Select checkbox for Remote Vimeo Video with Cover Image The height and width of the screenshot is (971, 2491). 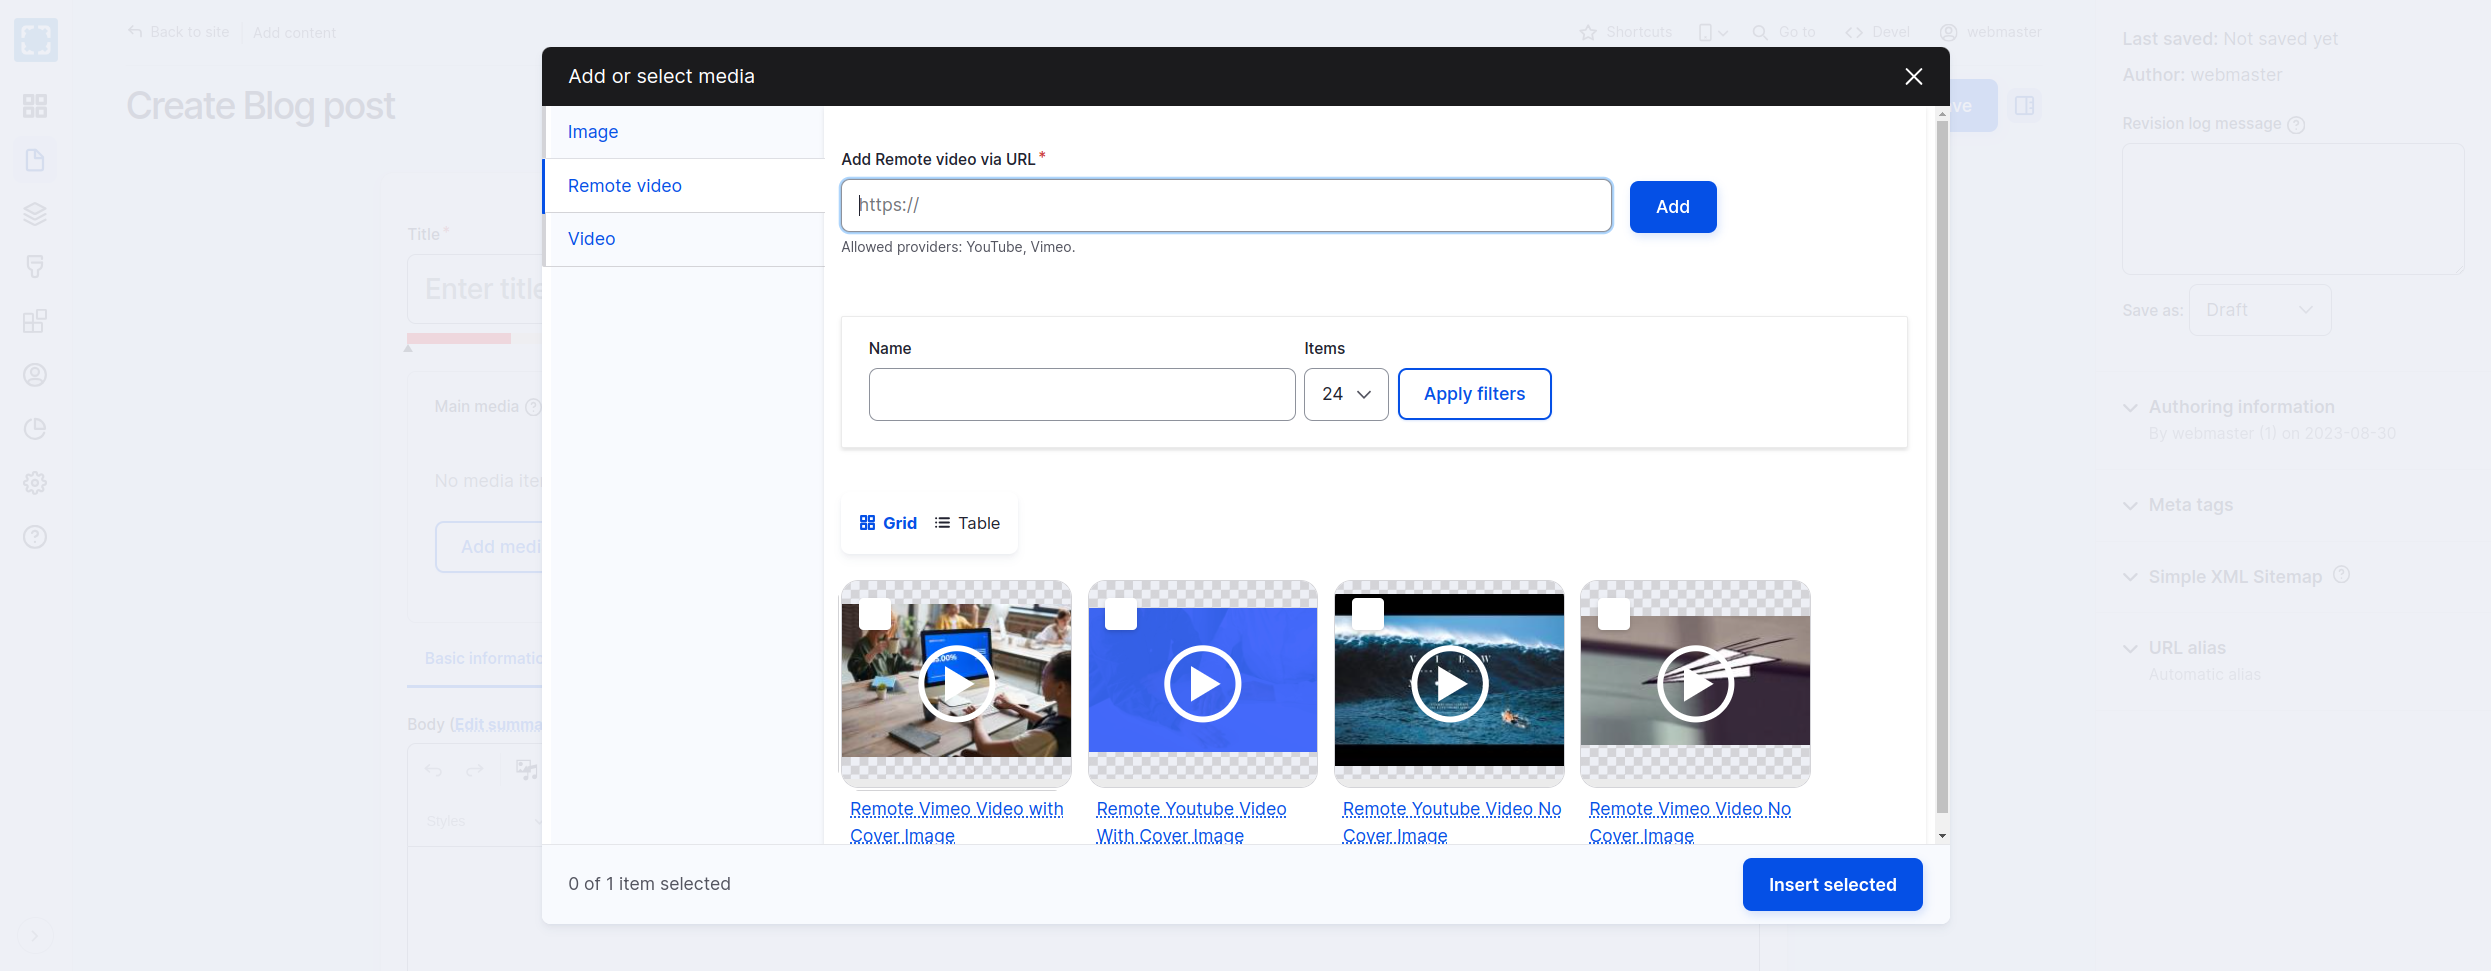[875, 614]
